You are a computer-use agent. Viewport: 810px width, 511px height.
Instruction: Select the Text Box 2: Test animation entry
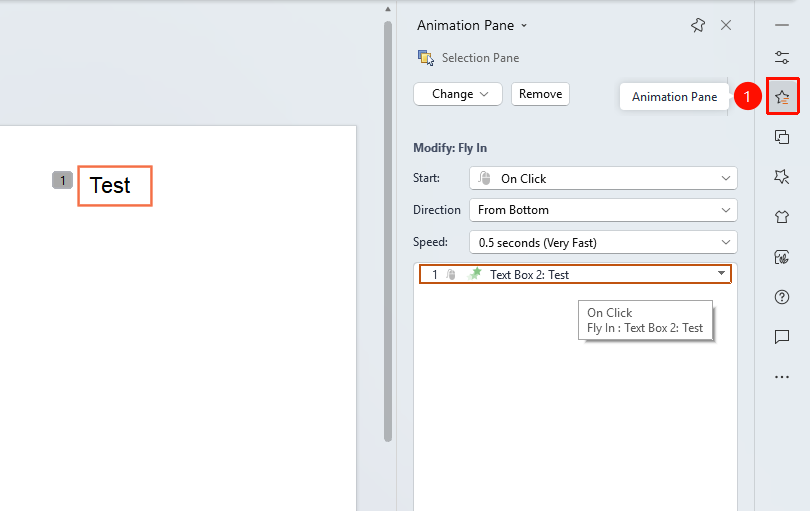575,274
